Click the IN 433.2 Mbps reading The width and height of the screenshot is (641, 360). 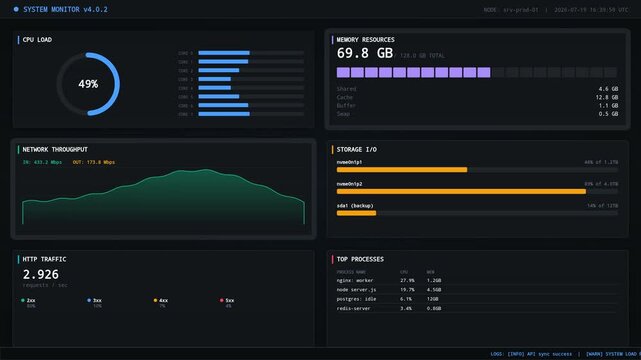42,162
